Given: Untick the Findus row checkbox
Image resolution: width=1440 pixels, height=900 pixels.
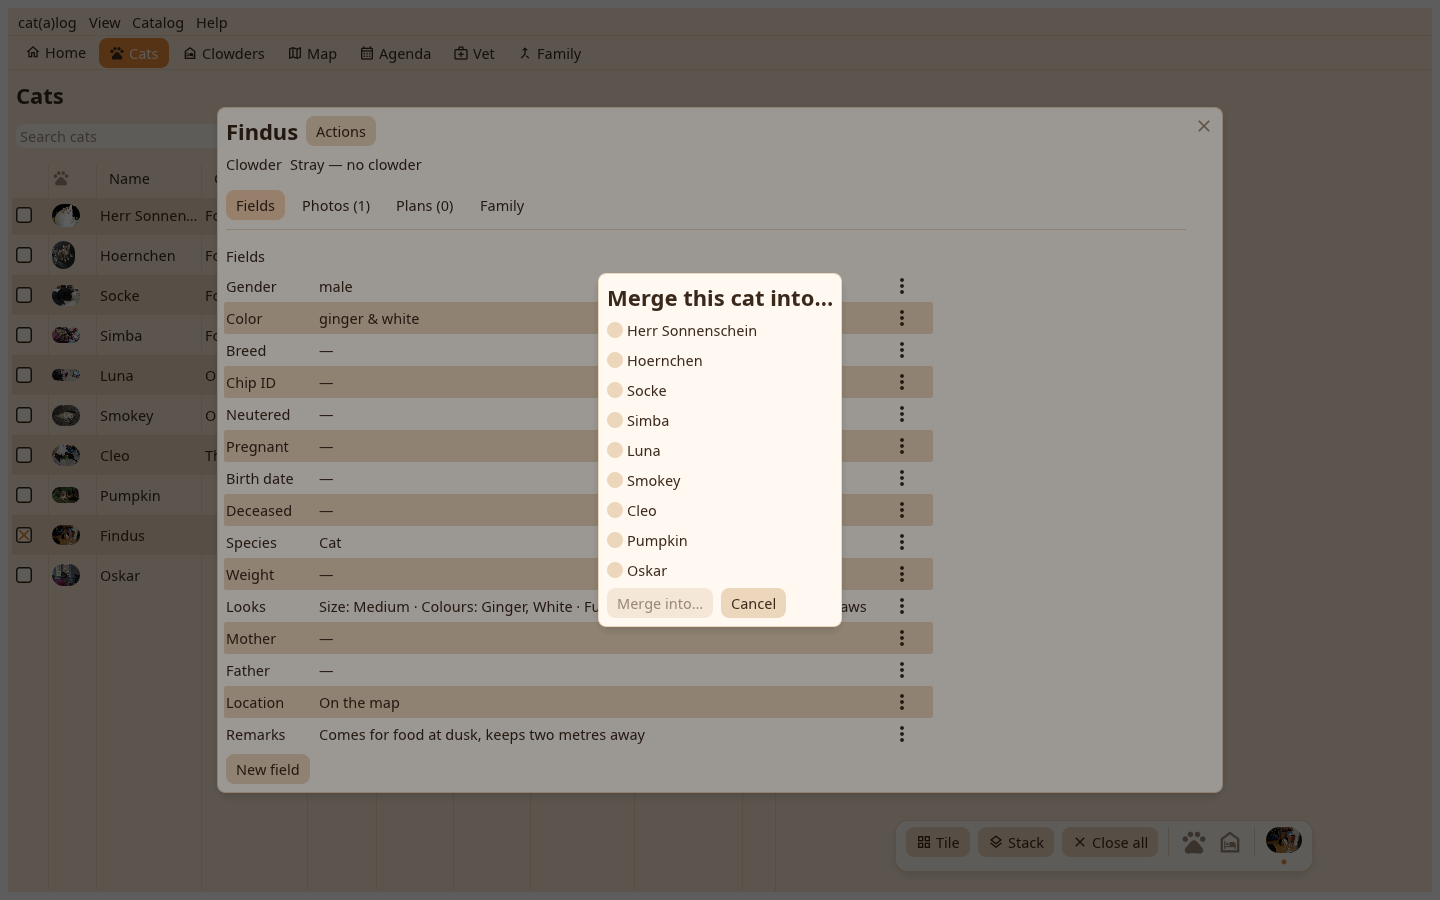Looking at the screenshot, I should tap(24, 535).
